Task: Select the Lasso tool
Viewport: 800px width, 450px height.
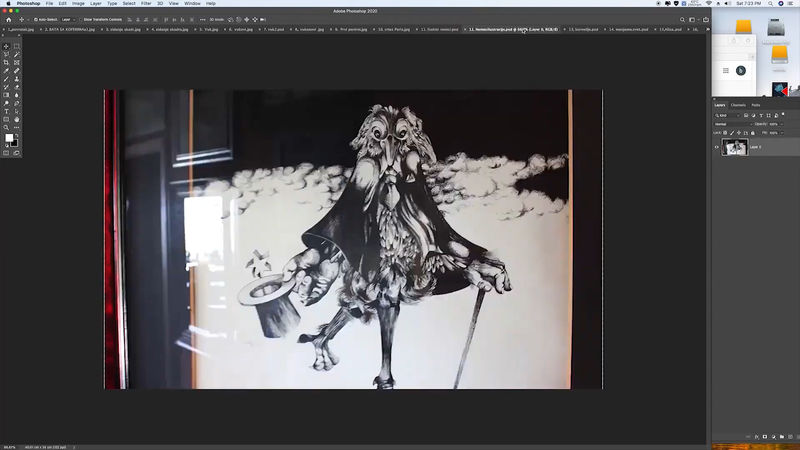Action: (x=6, y=54)
